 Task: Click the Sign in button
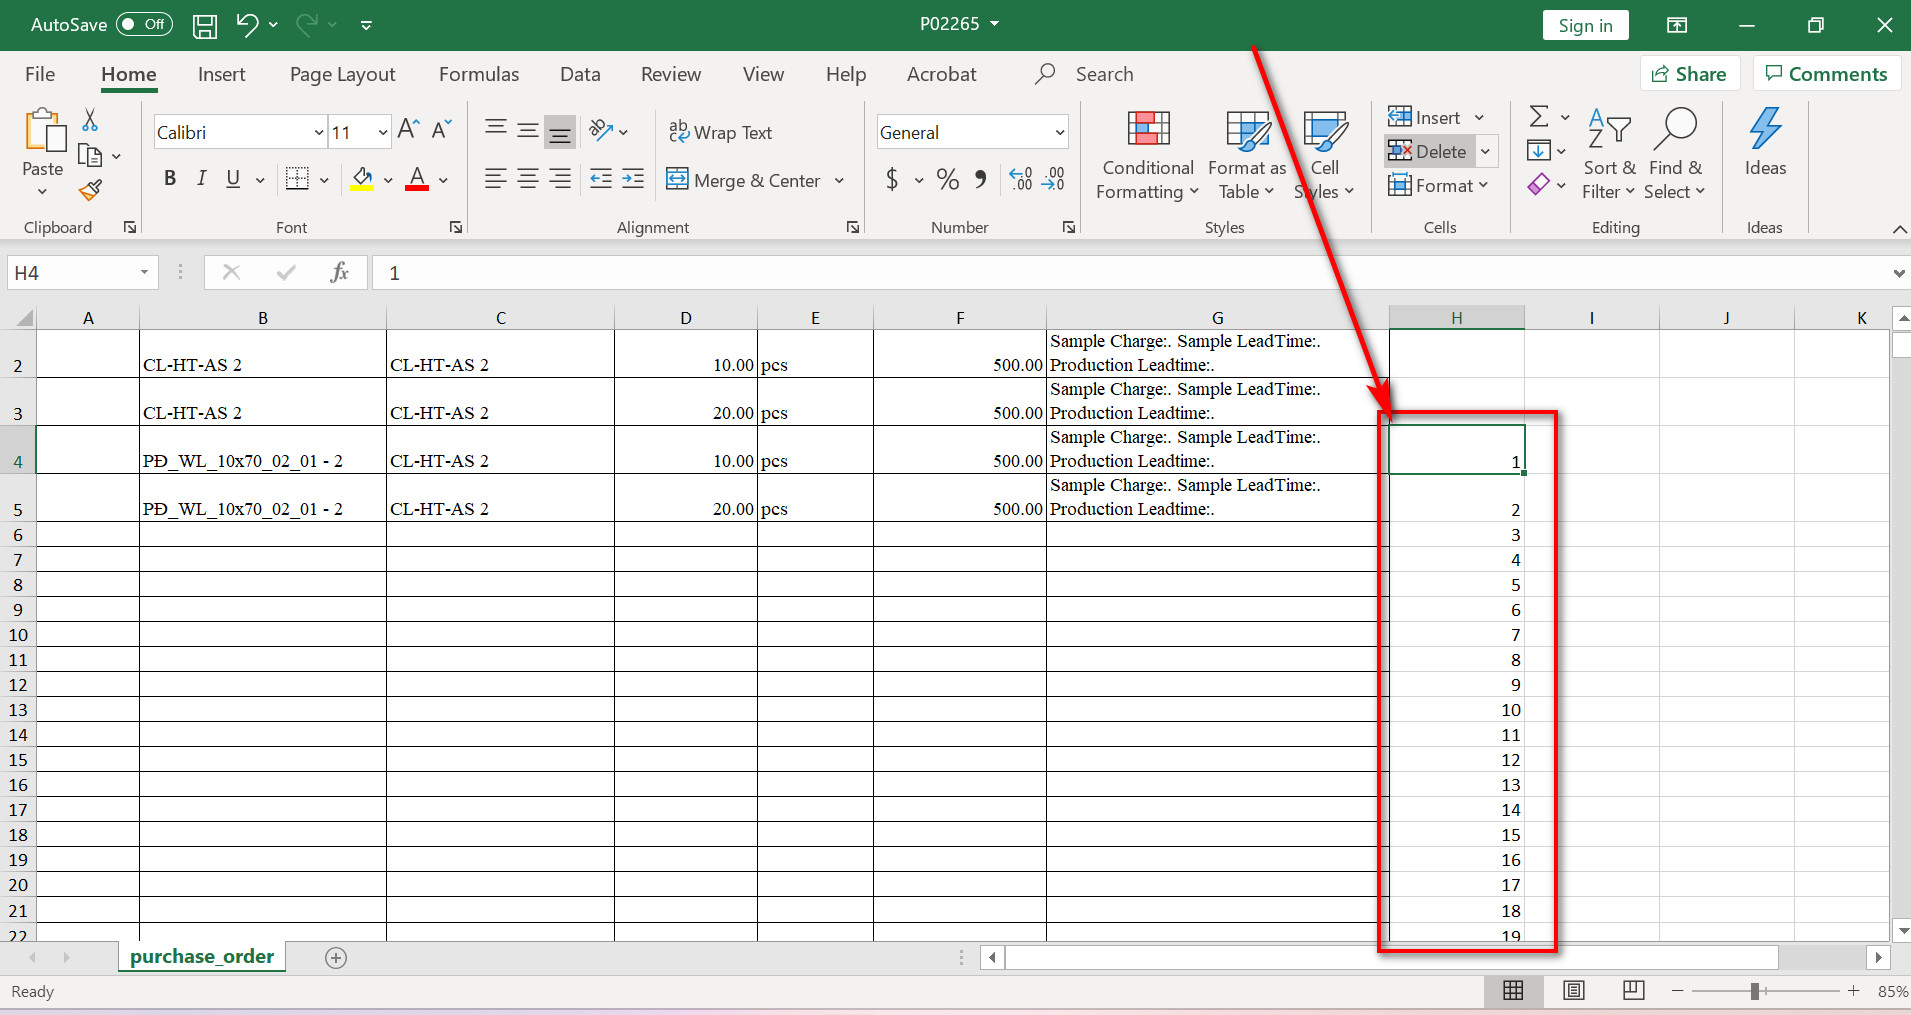[x=1584, y=25]
